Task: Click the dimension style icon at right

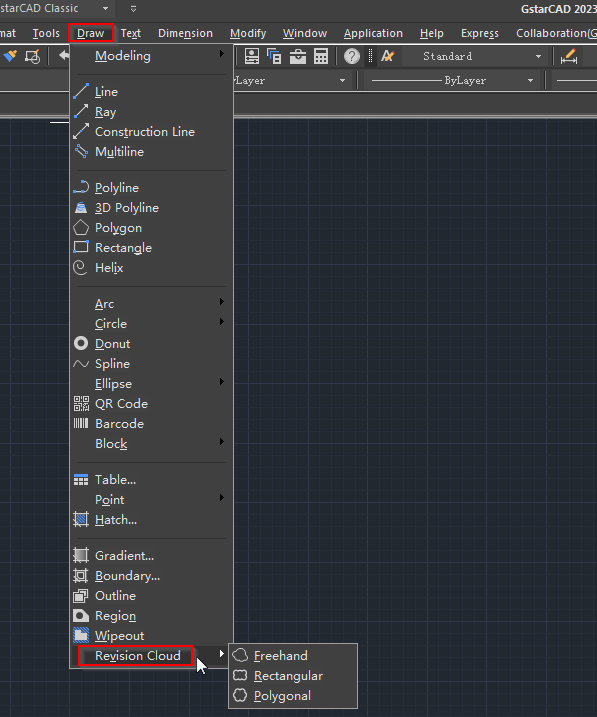Action: click(x=569, y=57)
